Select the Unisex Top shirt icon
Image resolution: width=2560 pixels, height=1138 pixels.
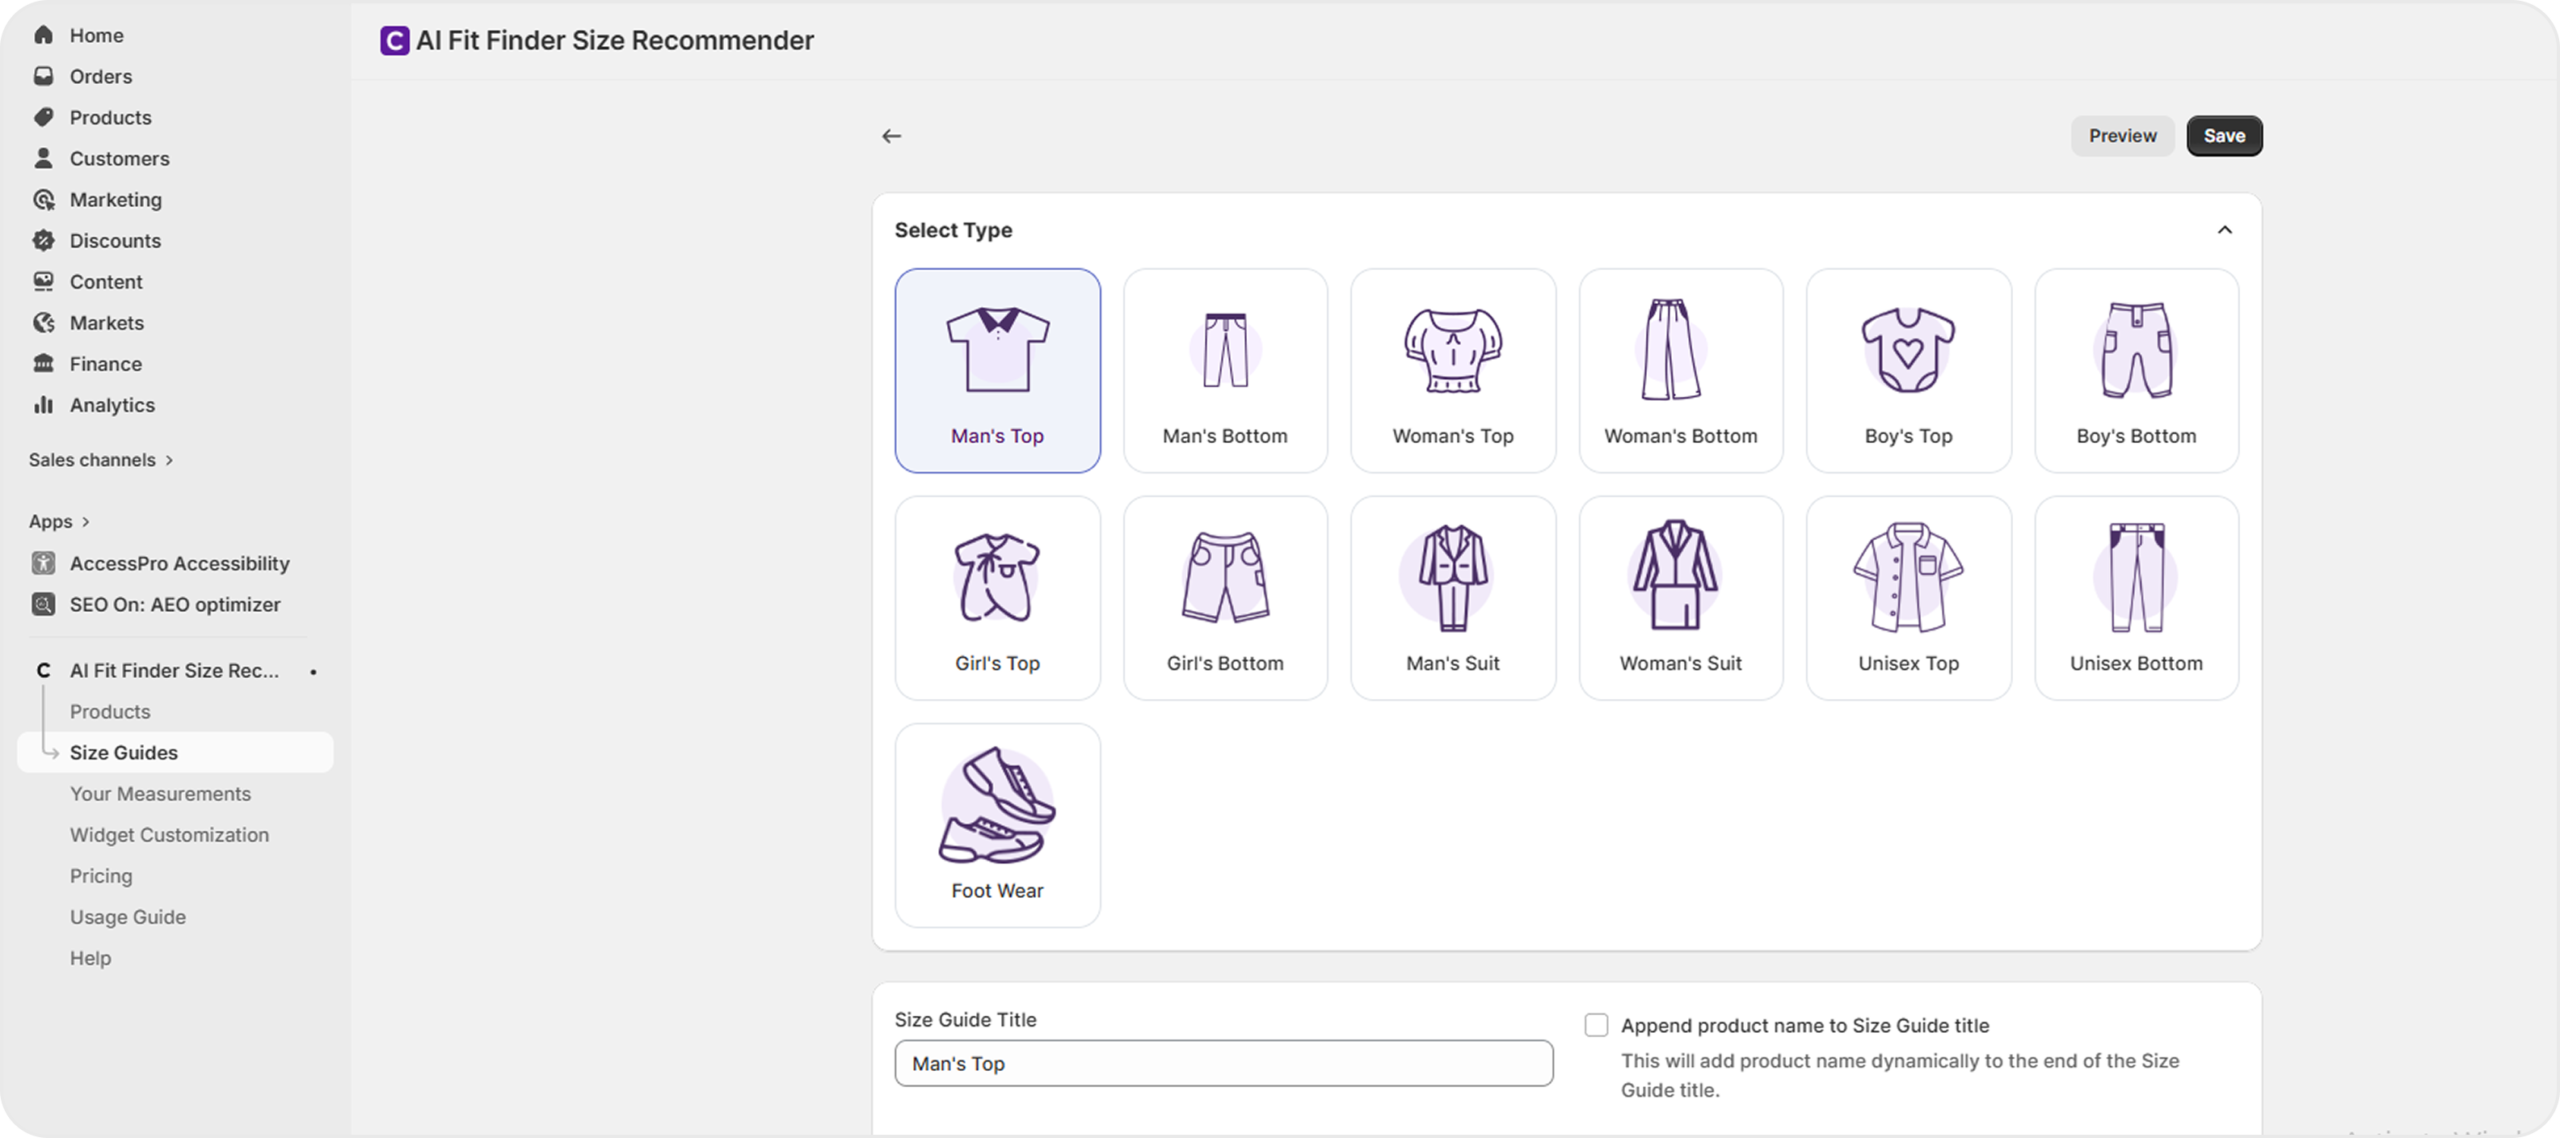click(x=1908, y=578)
